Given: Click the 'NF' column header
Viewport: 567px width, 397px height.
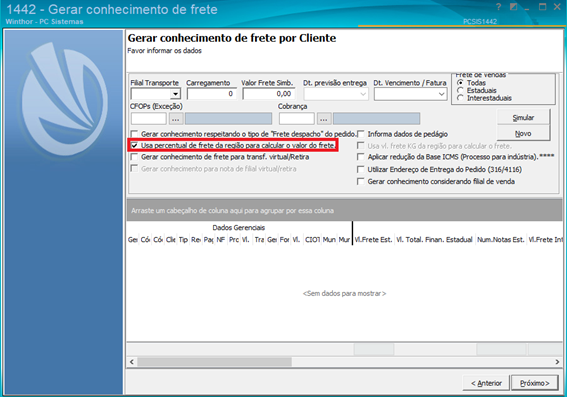Looking at the screenshot, I should [x=221, y=240].
